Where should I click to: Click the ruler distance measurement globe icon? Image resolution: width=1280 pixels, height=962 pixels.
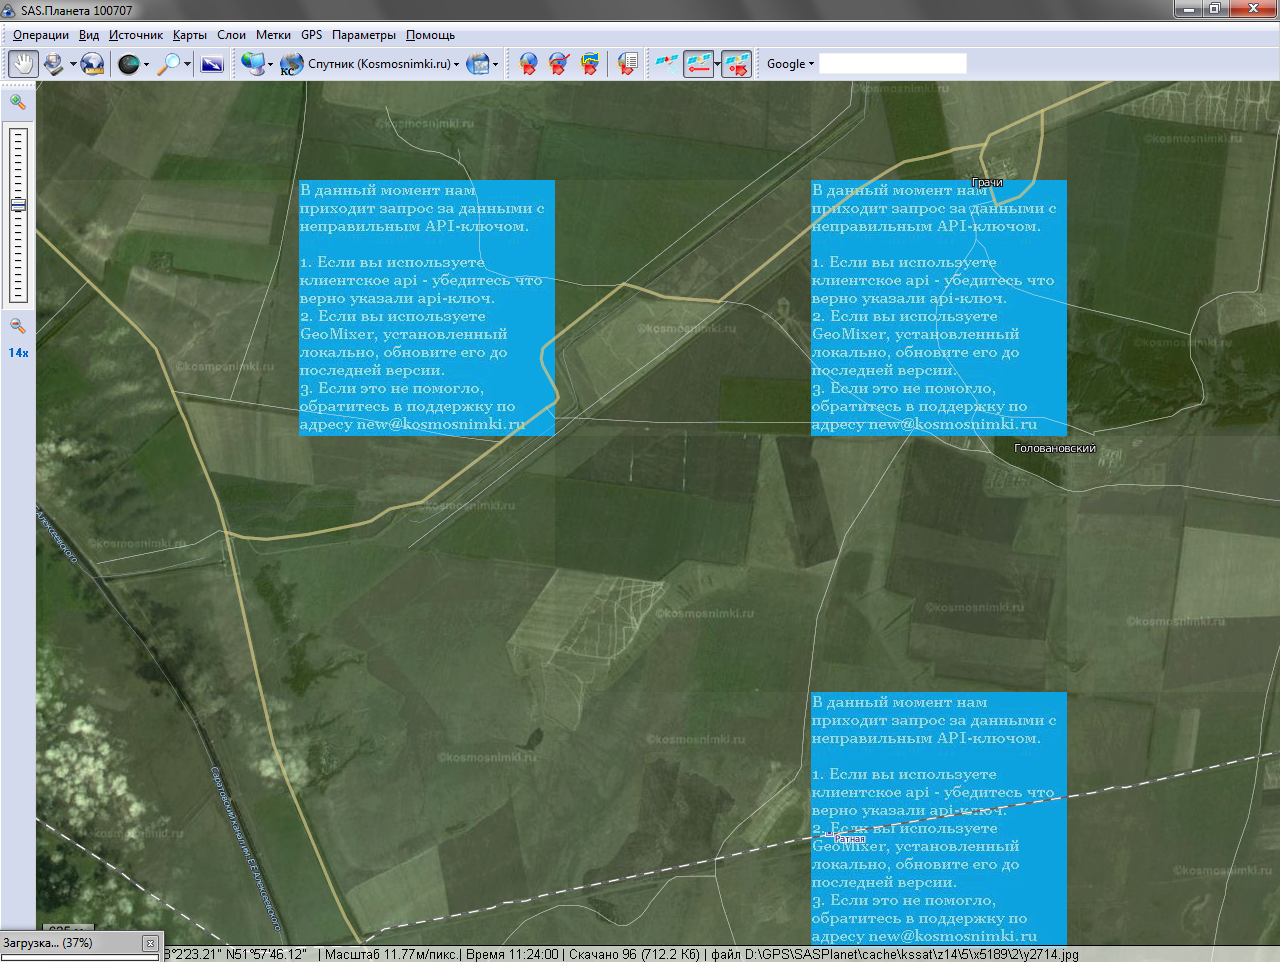(x=92, y=64)
